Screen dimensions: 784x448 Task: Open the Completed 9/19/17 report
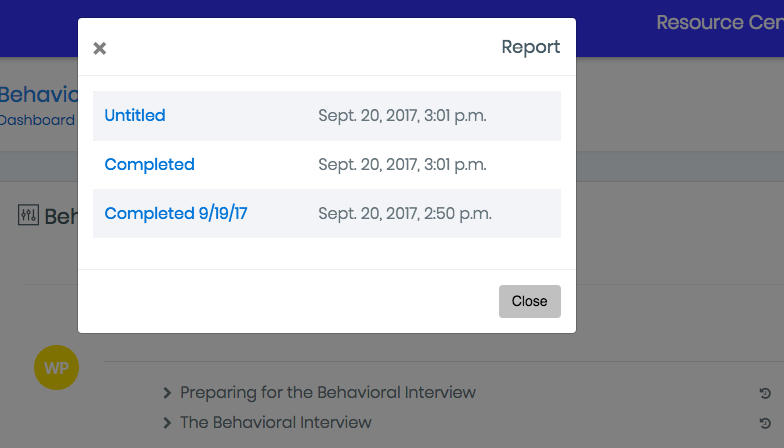click(176, 214)
